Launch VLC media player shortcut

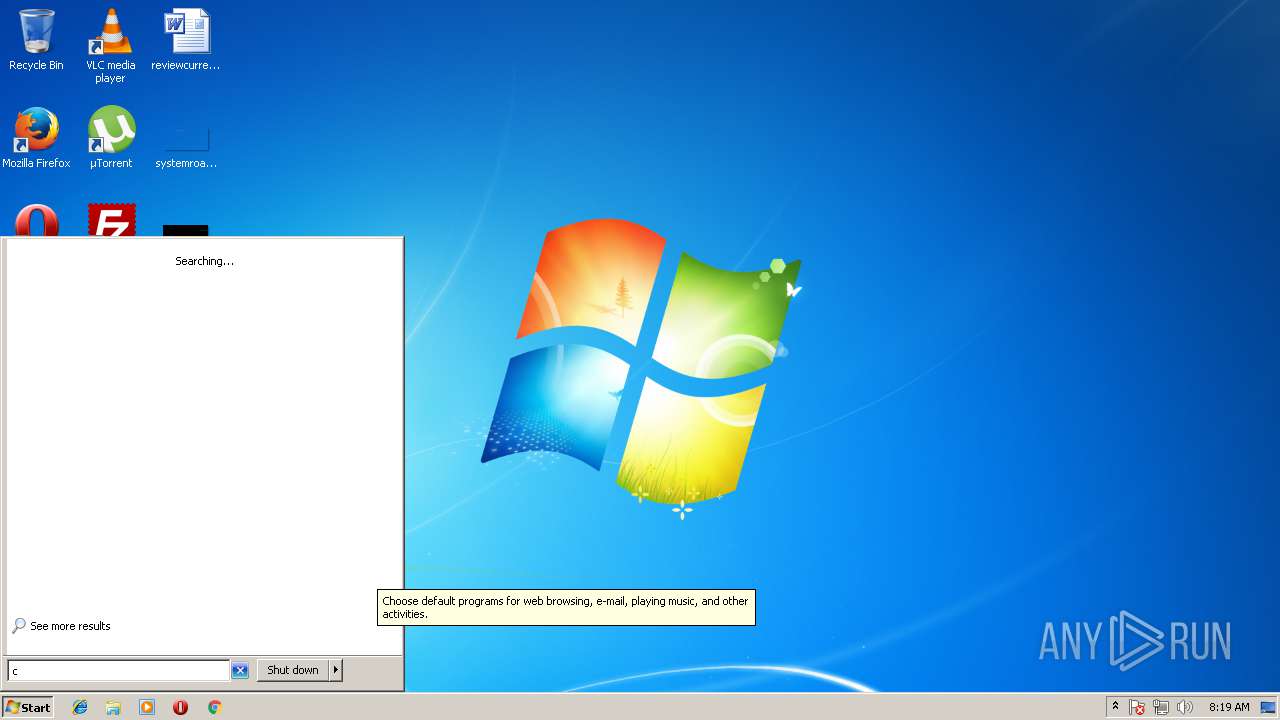coord(110,46)
